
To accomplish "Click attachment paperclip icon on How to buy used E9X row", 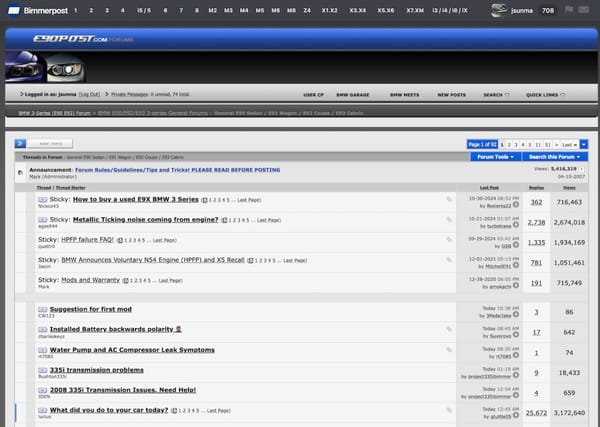I will click(449, 199).
